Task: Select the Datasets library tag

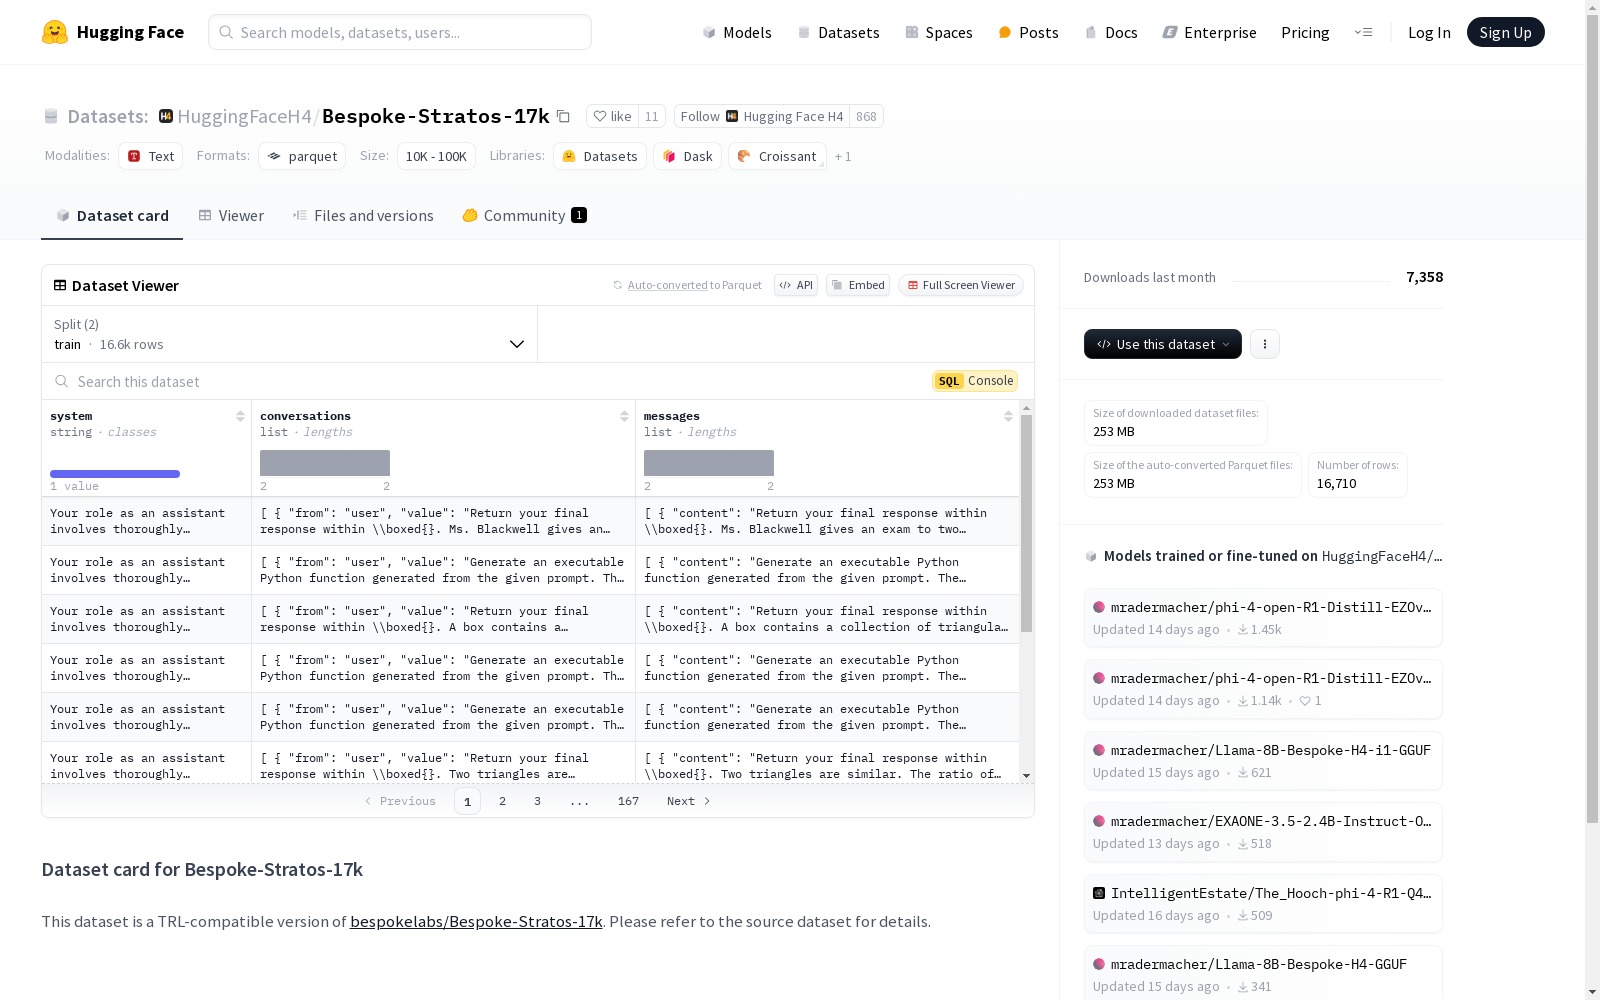Action: (600, 156)
